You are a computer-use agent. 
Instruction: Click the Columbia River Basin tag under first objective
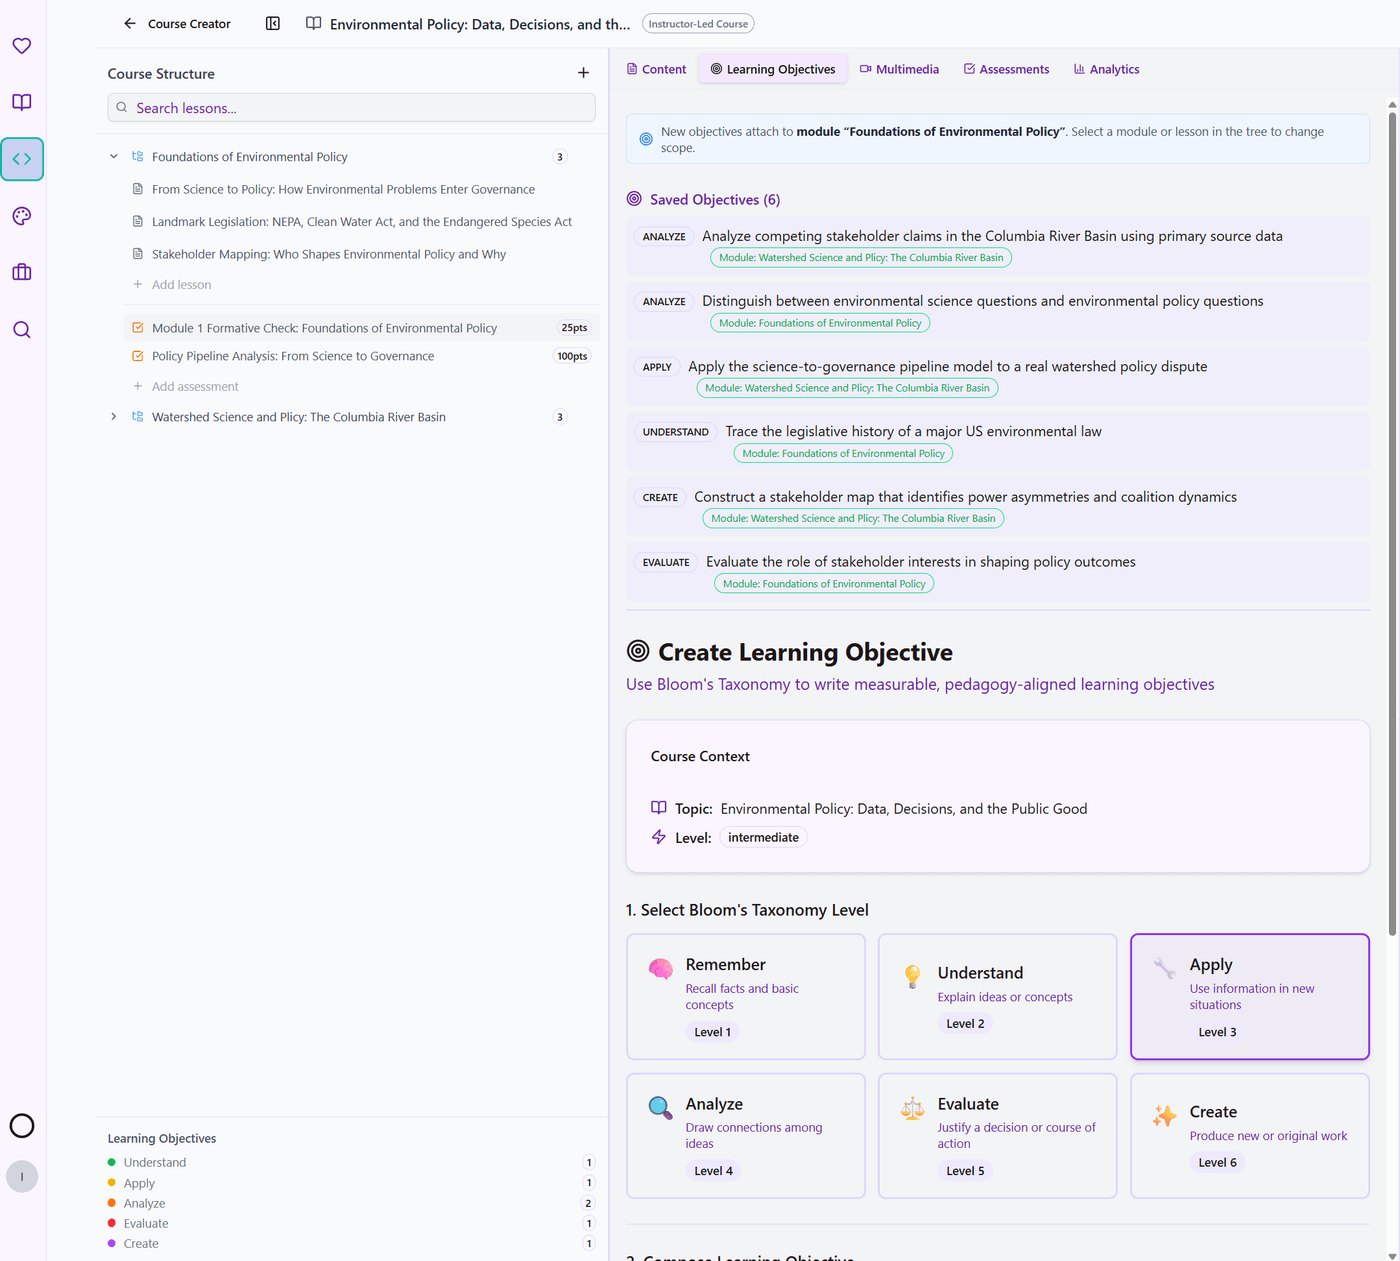[861, 258]
